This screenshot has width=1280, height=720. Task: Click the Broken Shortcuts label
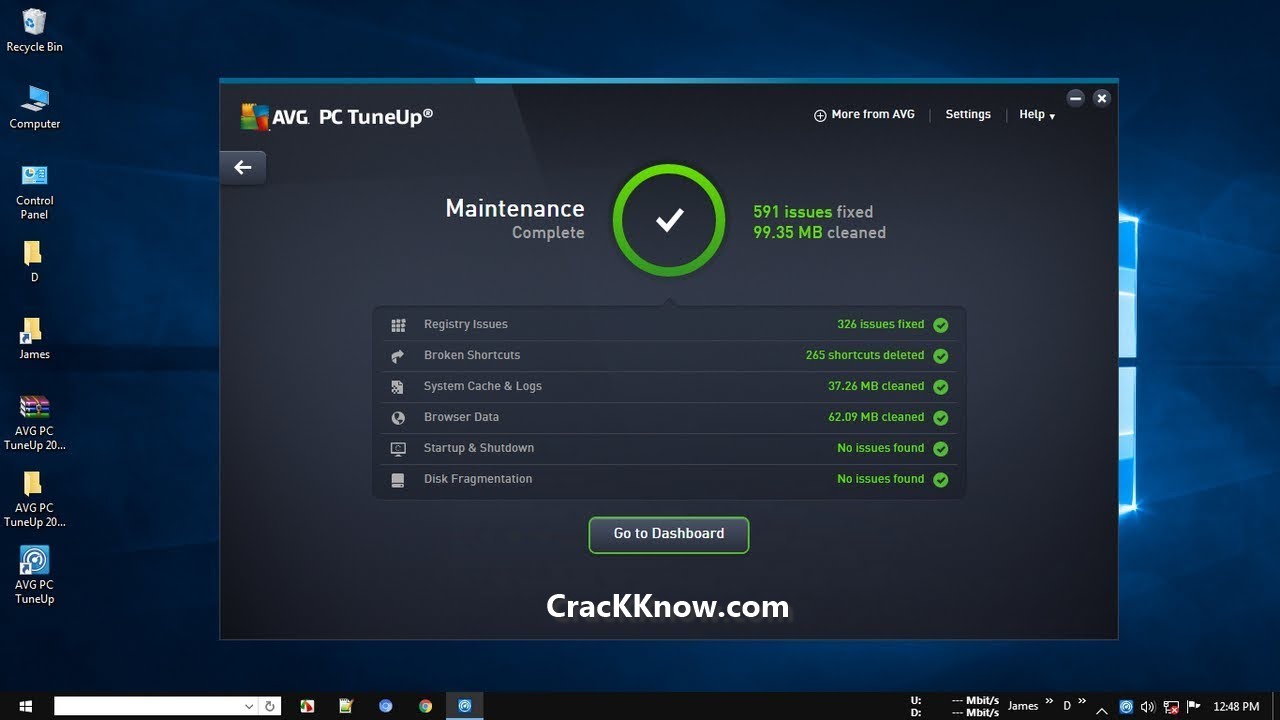click(472, 356)
